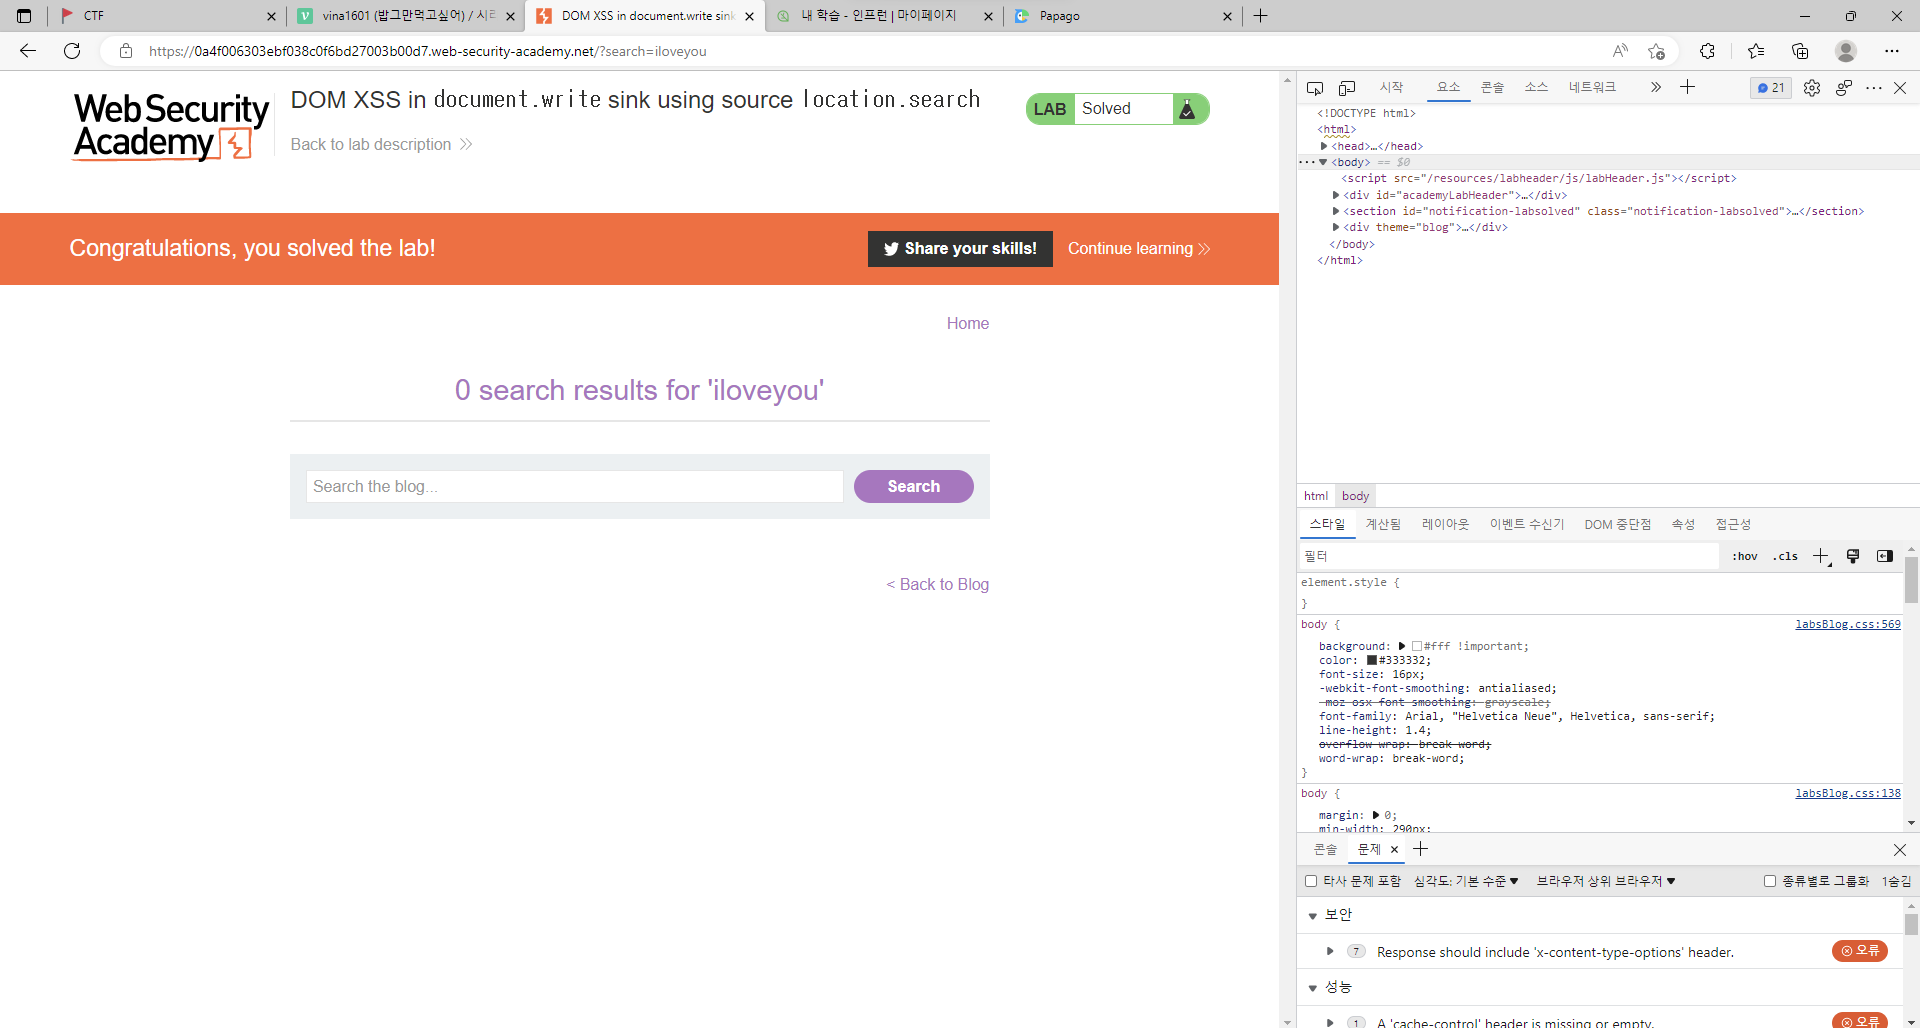Add a new tool tab in top DevTools bar
This screenshot has height=1028, width=1920.
click(x=1688, y=87)
